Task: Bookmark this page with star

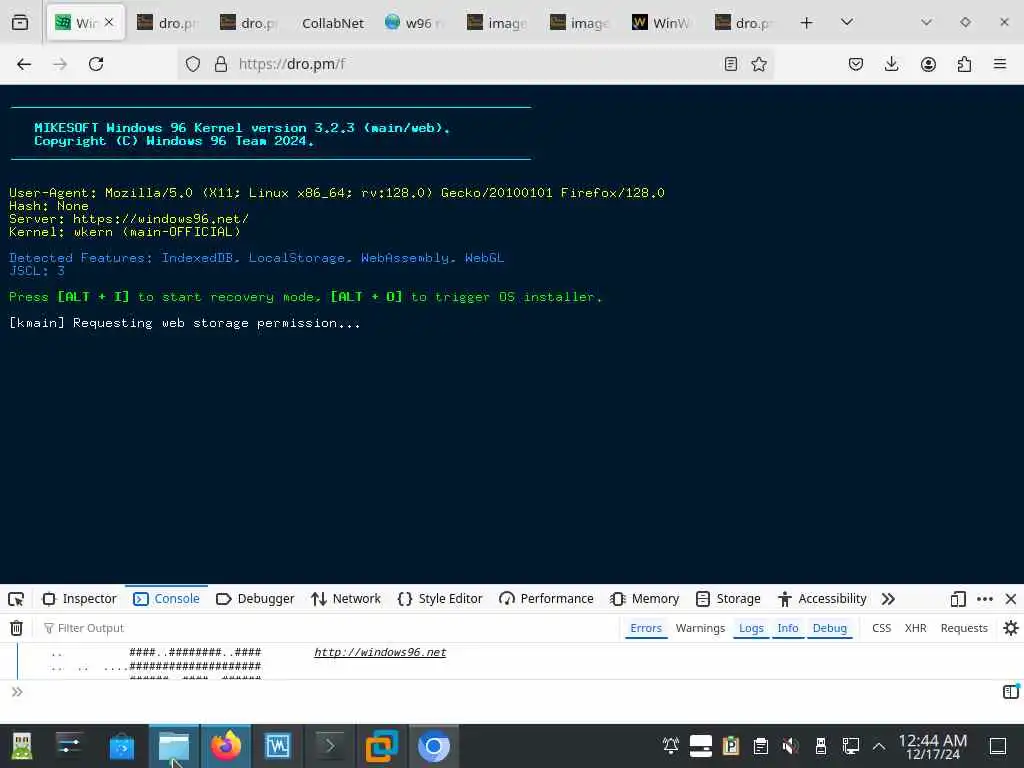Action: tap(759, 64)
